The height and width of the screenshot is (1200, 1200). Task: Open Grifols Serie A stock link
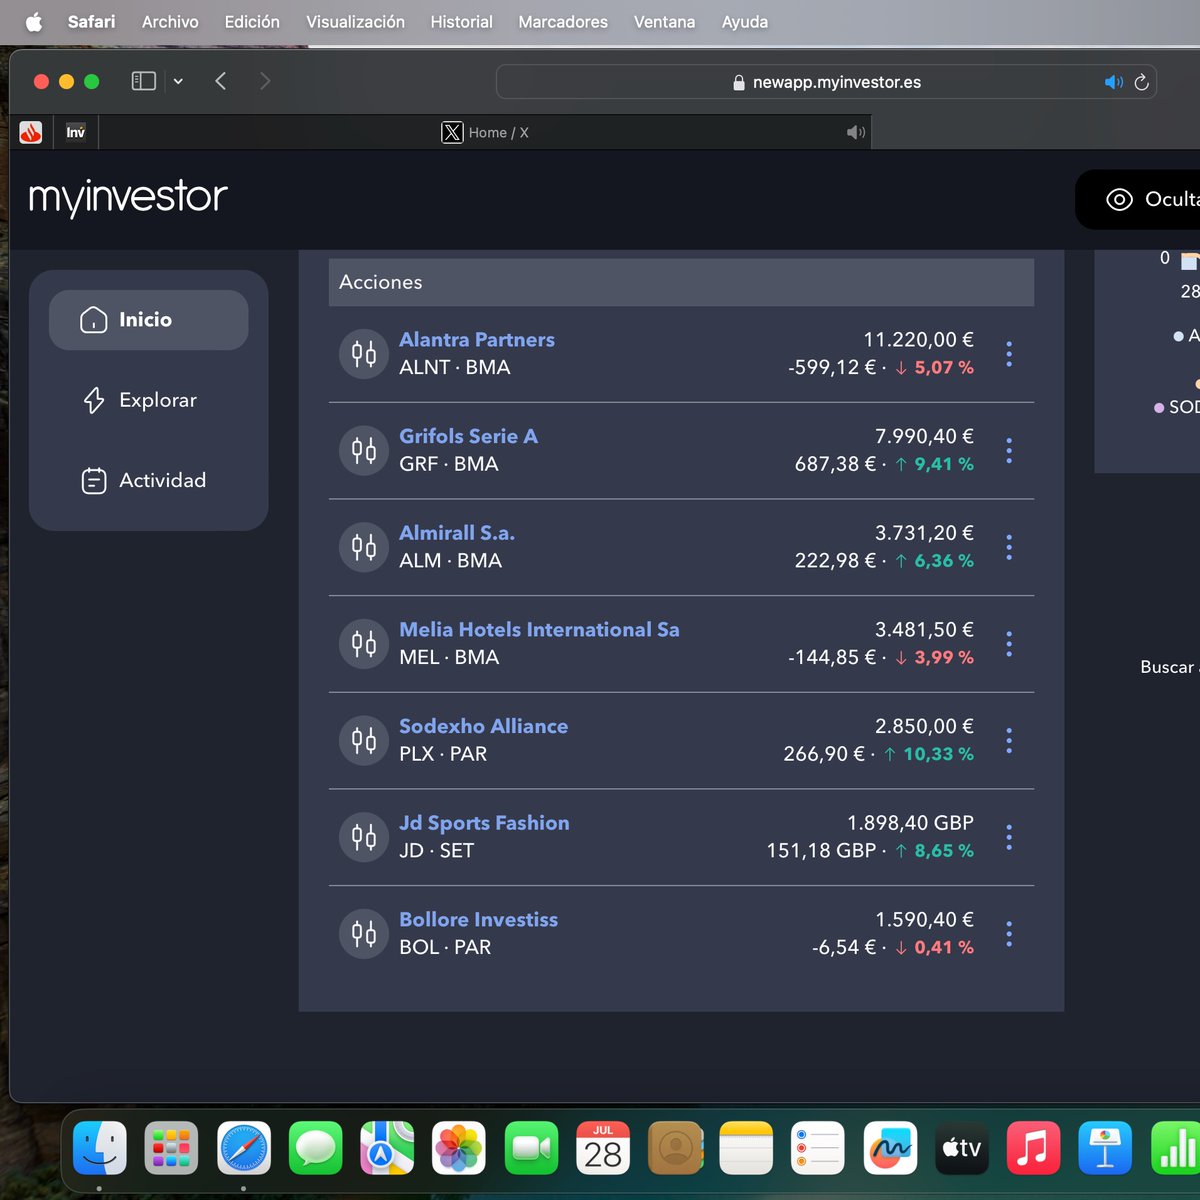coord(468,436)
